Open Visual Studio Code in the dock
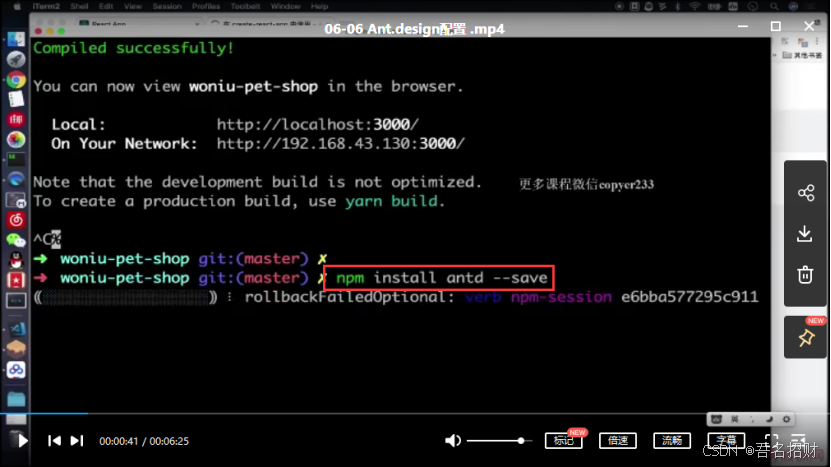The width and height of the screenshot is (831, 467). pyautogui.click(x=16, y=329)
